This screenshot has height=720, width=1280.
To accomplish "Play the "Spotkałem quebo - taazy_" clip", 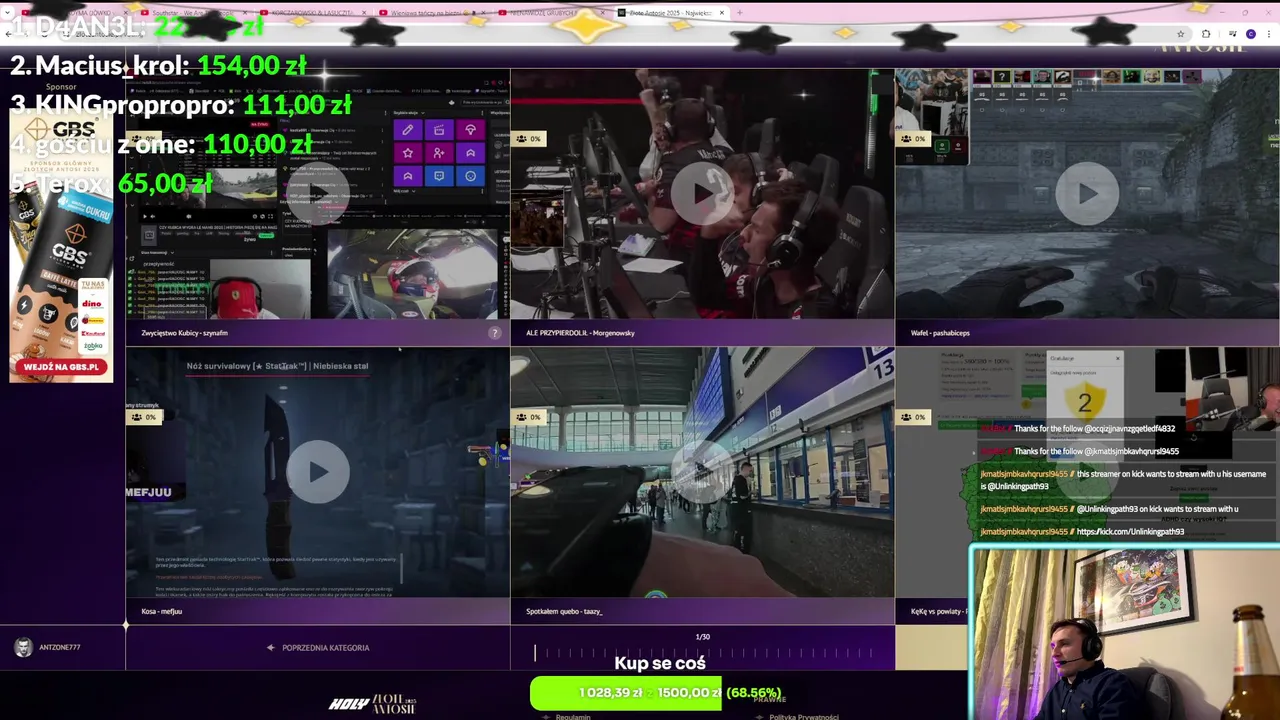I will [702, 471].
